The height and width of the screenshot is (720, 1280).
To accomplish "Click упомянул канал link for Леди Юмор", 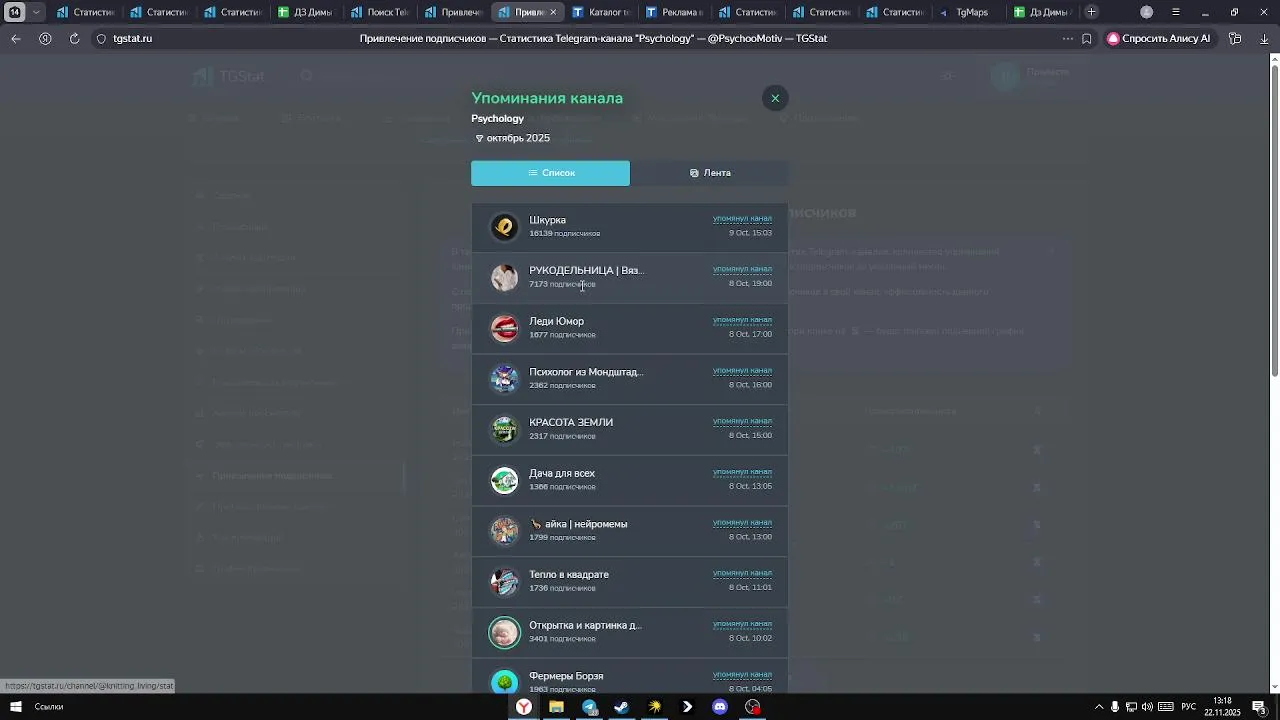I will 742,320.
